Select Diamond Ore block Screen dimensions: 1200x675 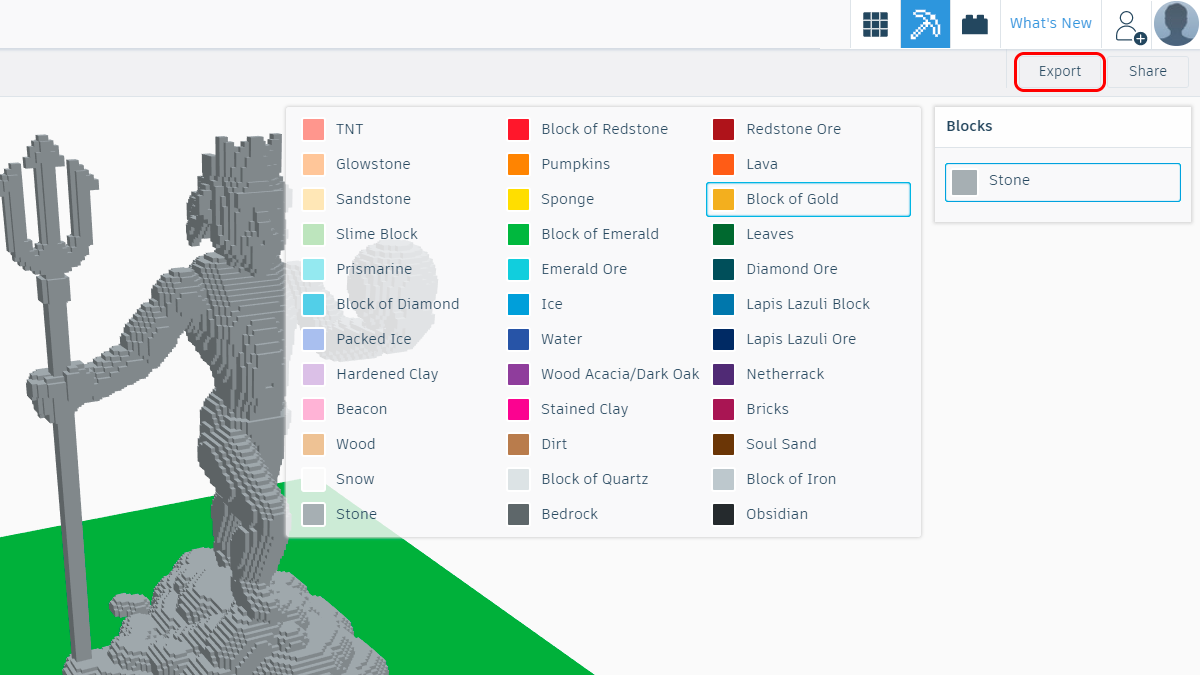pos(808,269)
